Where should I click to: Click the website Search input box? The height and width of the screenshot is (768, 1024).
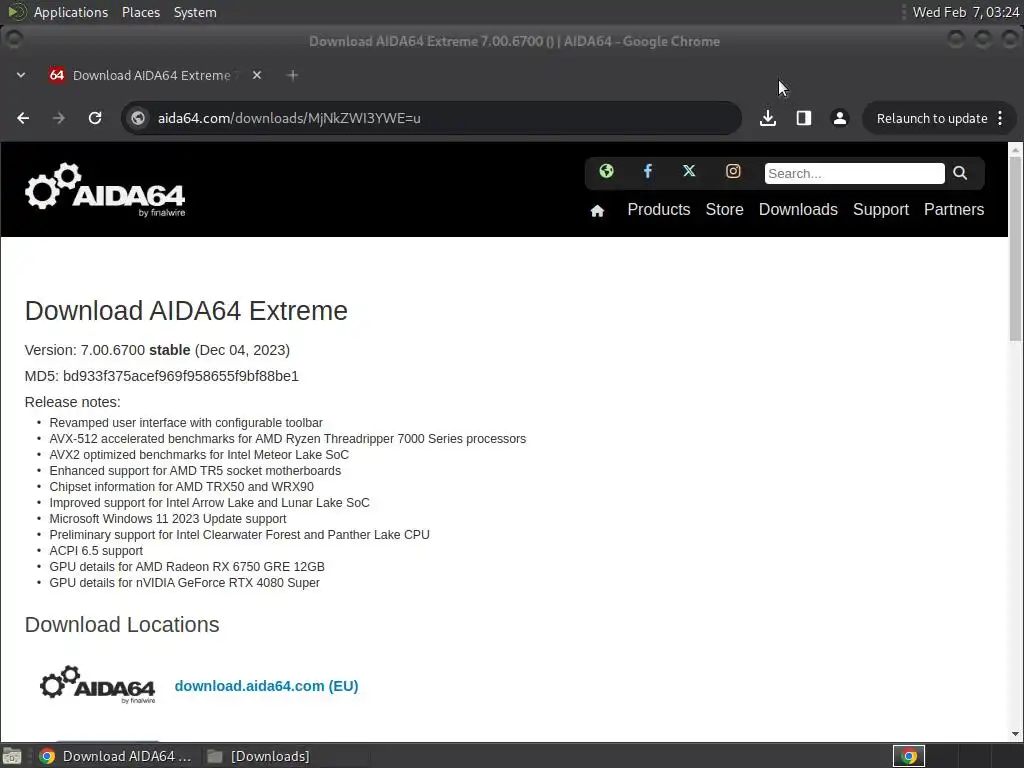pos(854,173)
